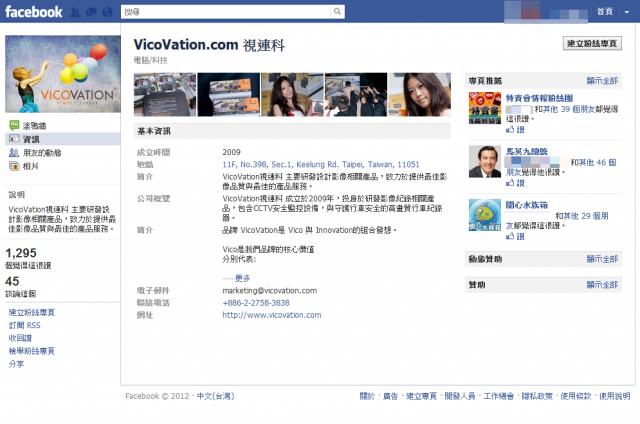Show all 贊助 with 顯示全部

602,285
